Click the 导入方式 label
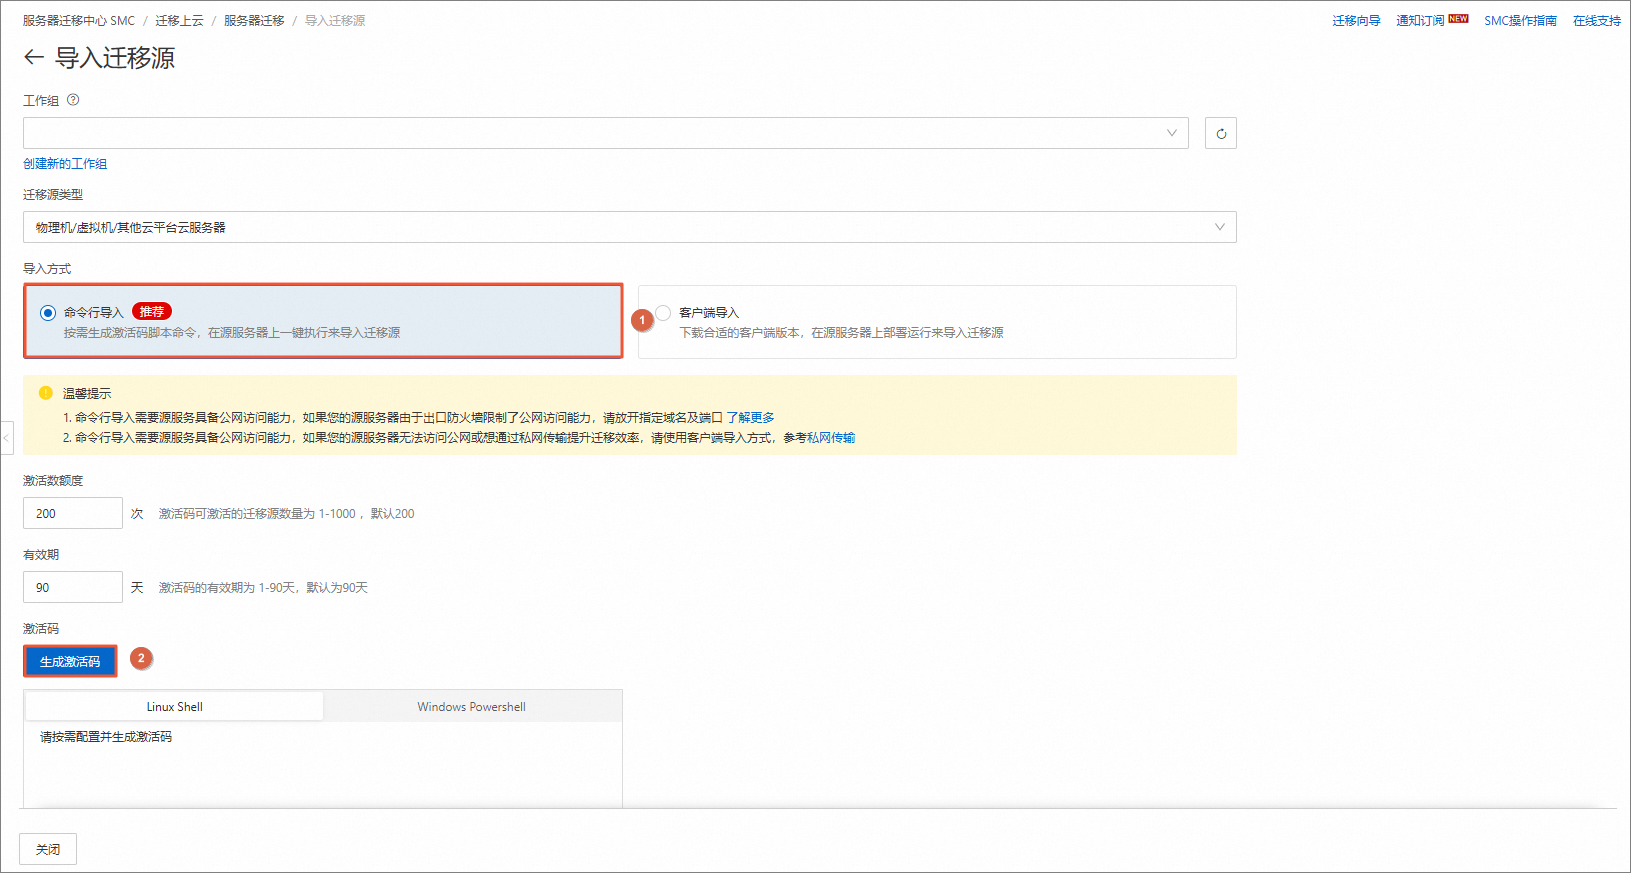The image size is (1631, 873). [x=47, y=269]
